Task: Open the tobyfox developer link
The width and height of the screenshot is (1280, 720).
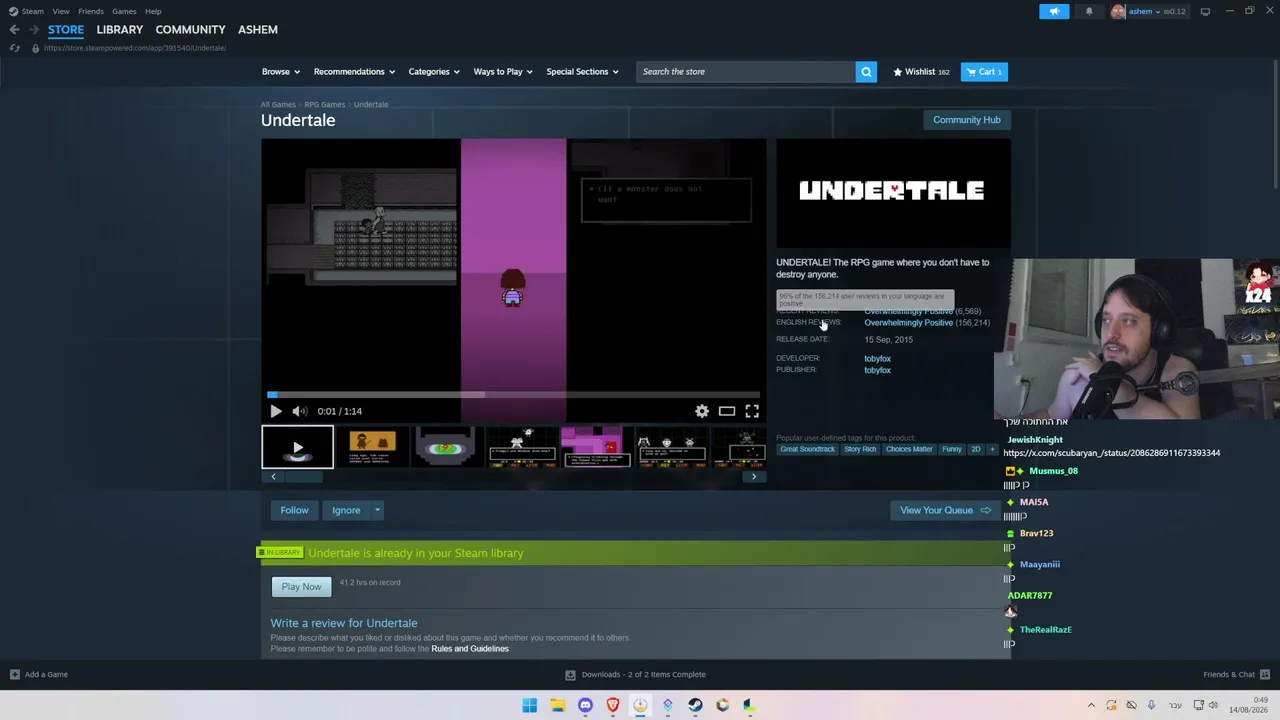Action: pos(877,358)
